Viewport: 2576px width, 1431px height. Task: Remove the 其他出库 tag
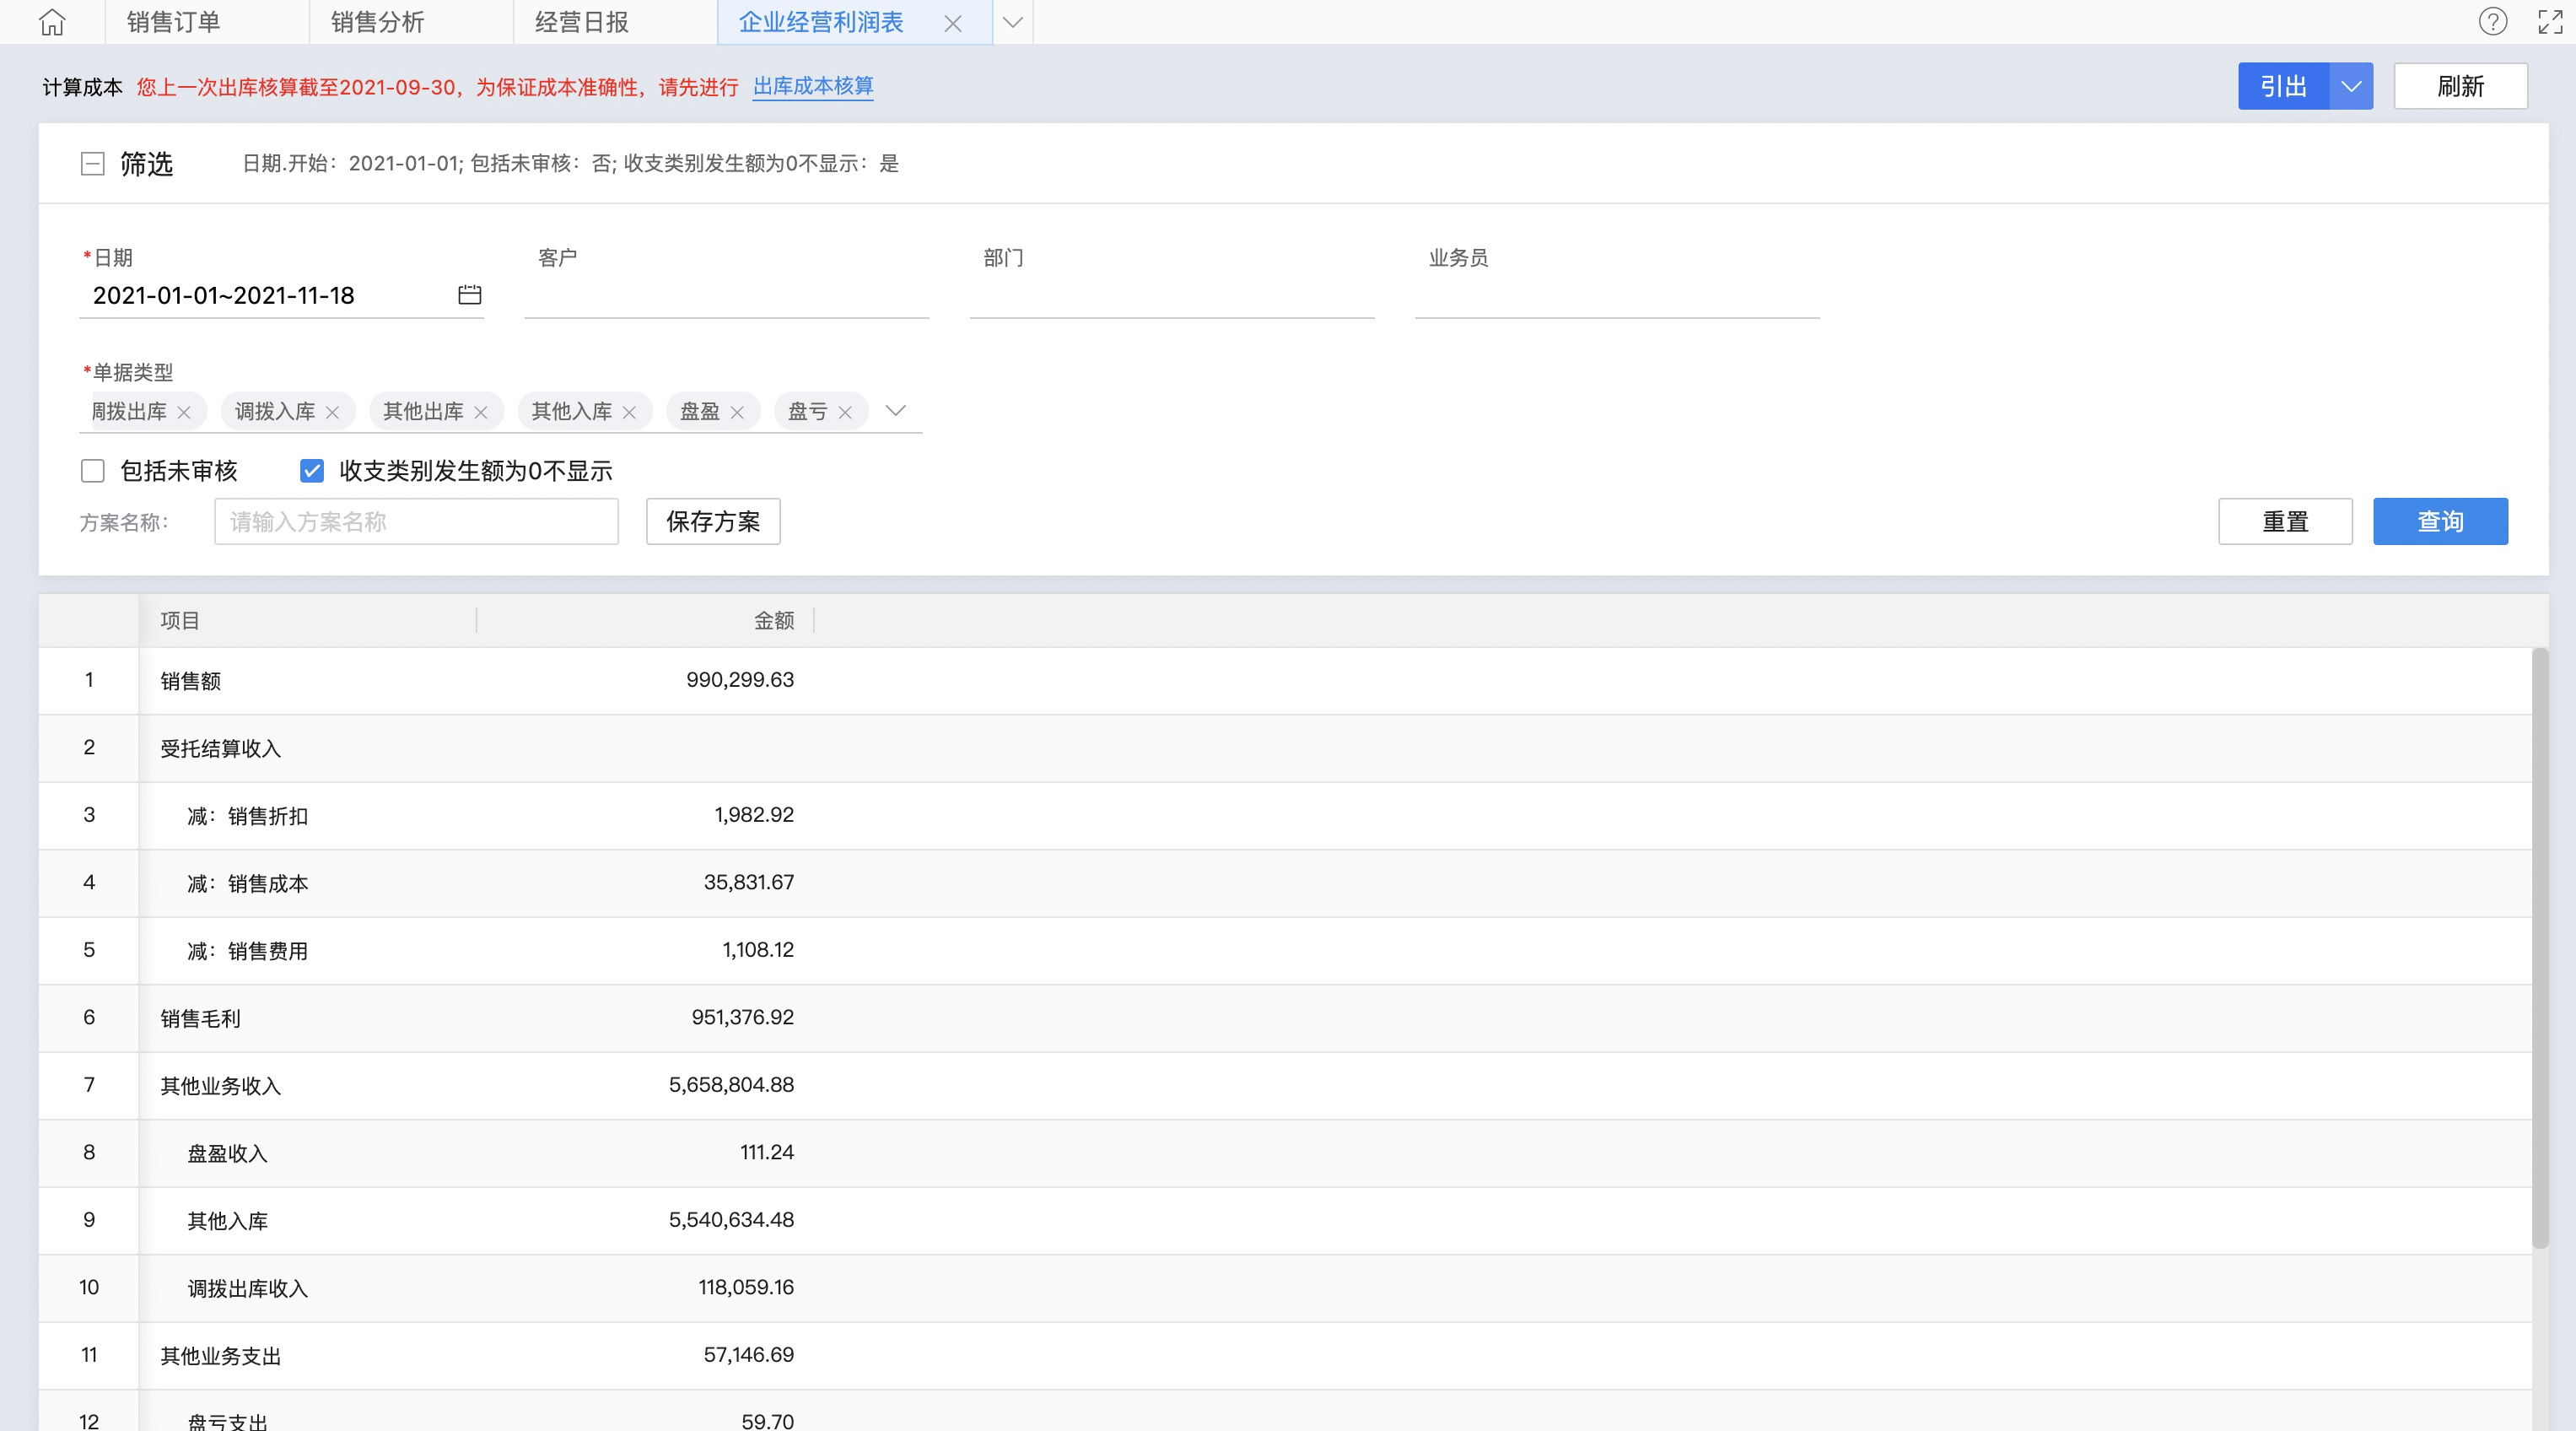pos(481,412)
